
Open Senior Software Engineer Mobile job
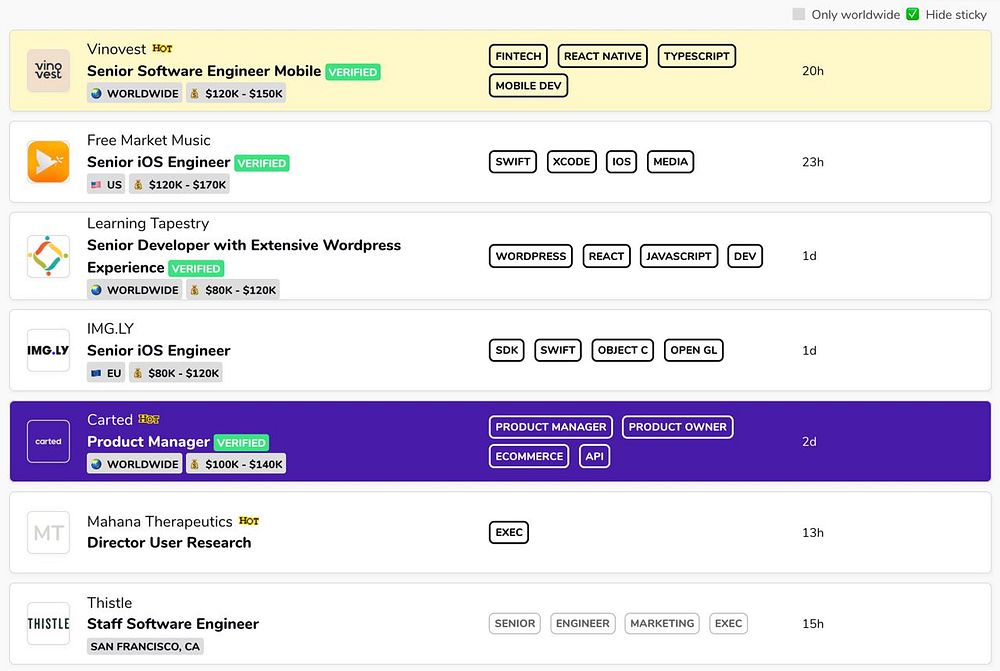pos(204,71)
